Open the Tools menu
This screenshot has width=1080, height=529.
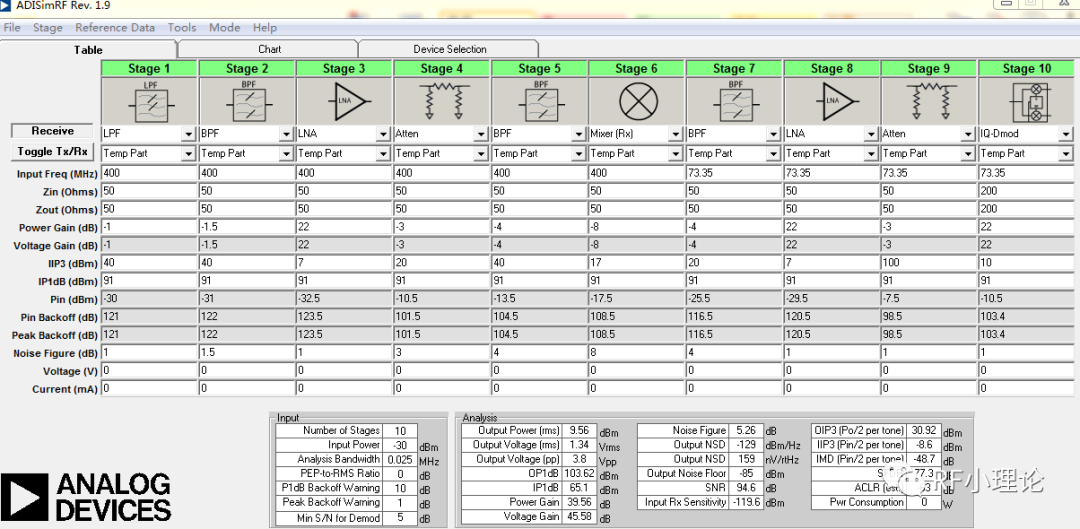(182, 28)
